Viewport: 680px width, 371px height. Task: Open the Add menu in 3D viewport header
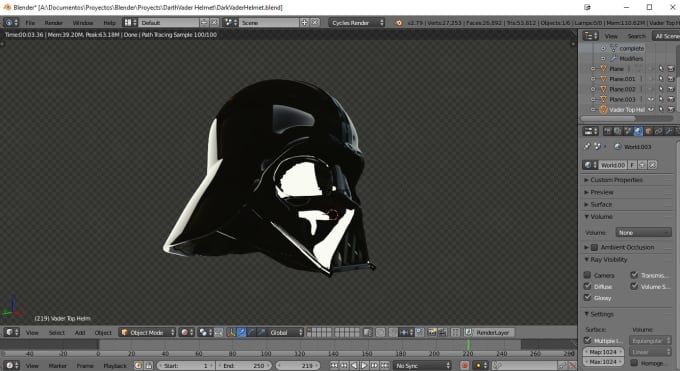click(80, 333)
